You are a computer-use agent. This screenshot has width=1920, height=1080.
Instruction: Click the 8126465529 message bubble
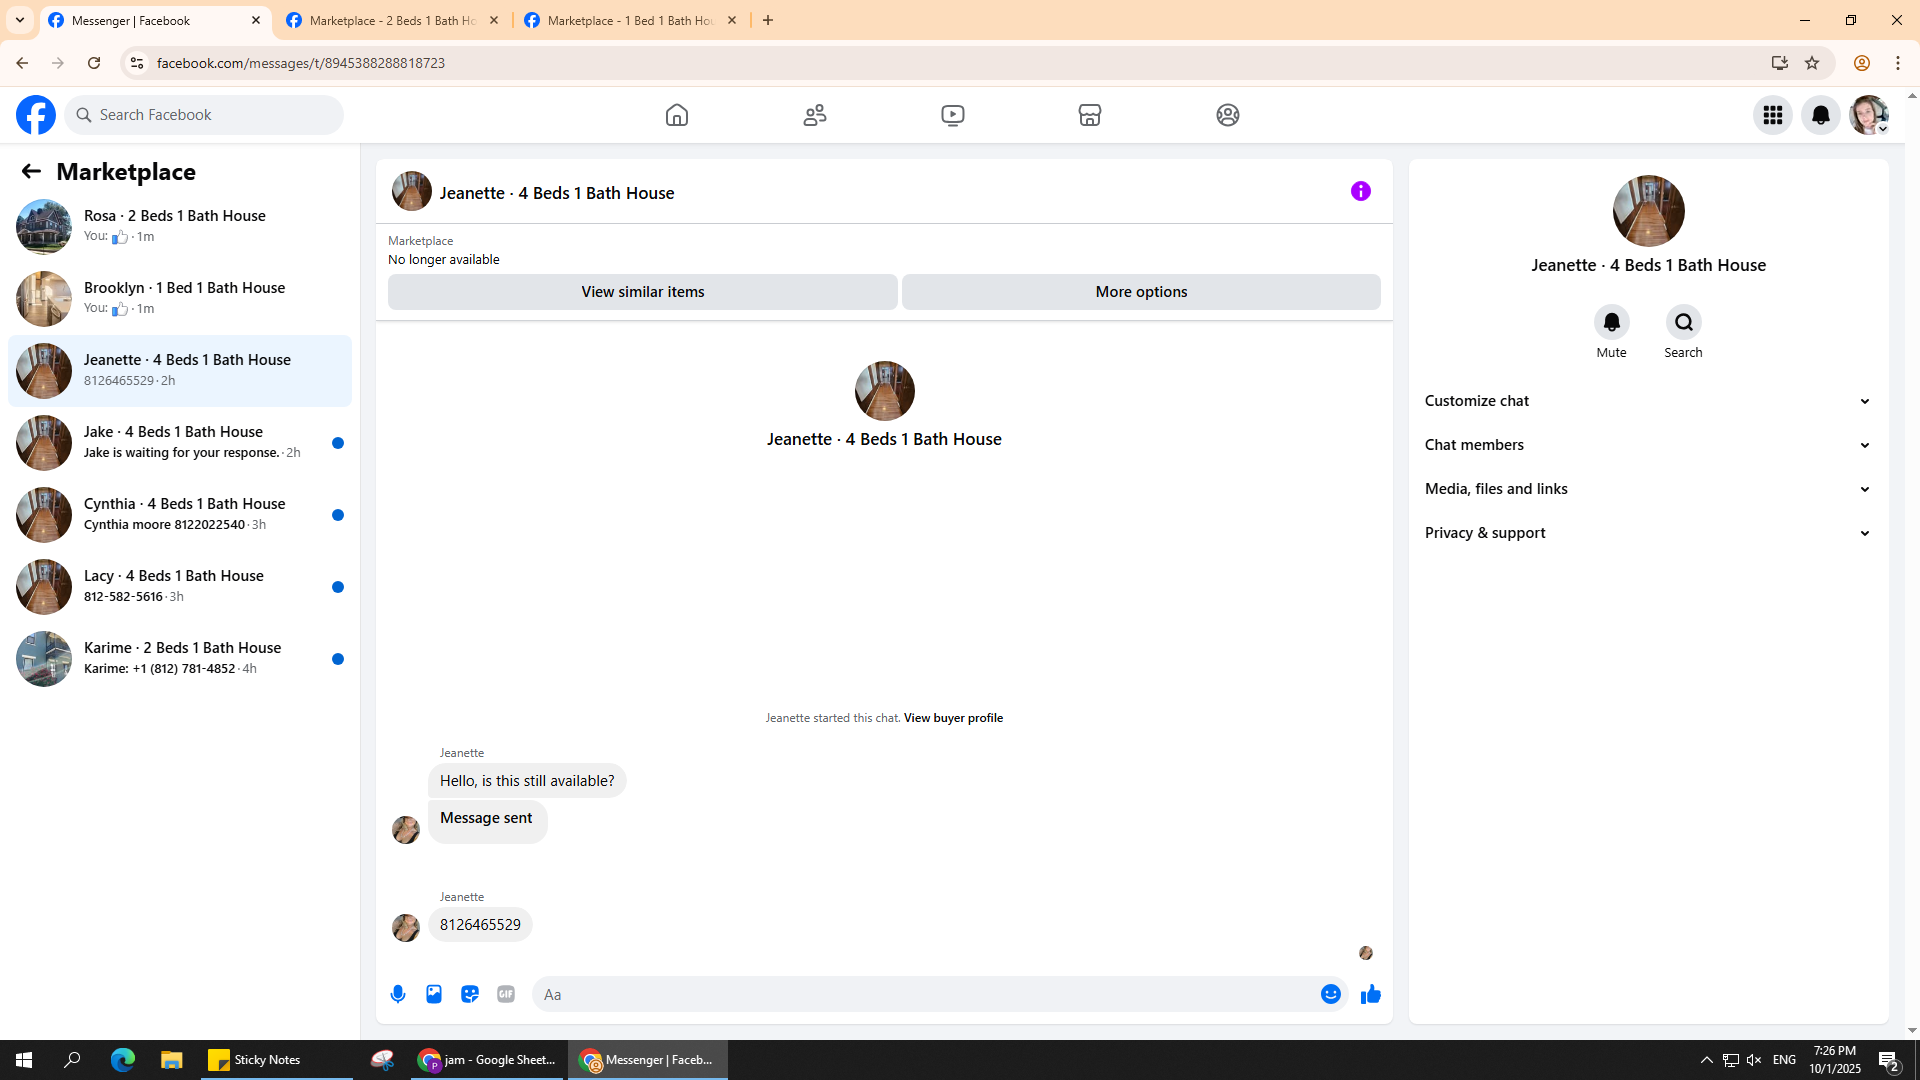coord(480,925)
